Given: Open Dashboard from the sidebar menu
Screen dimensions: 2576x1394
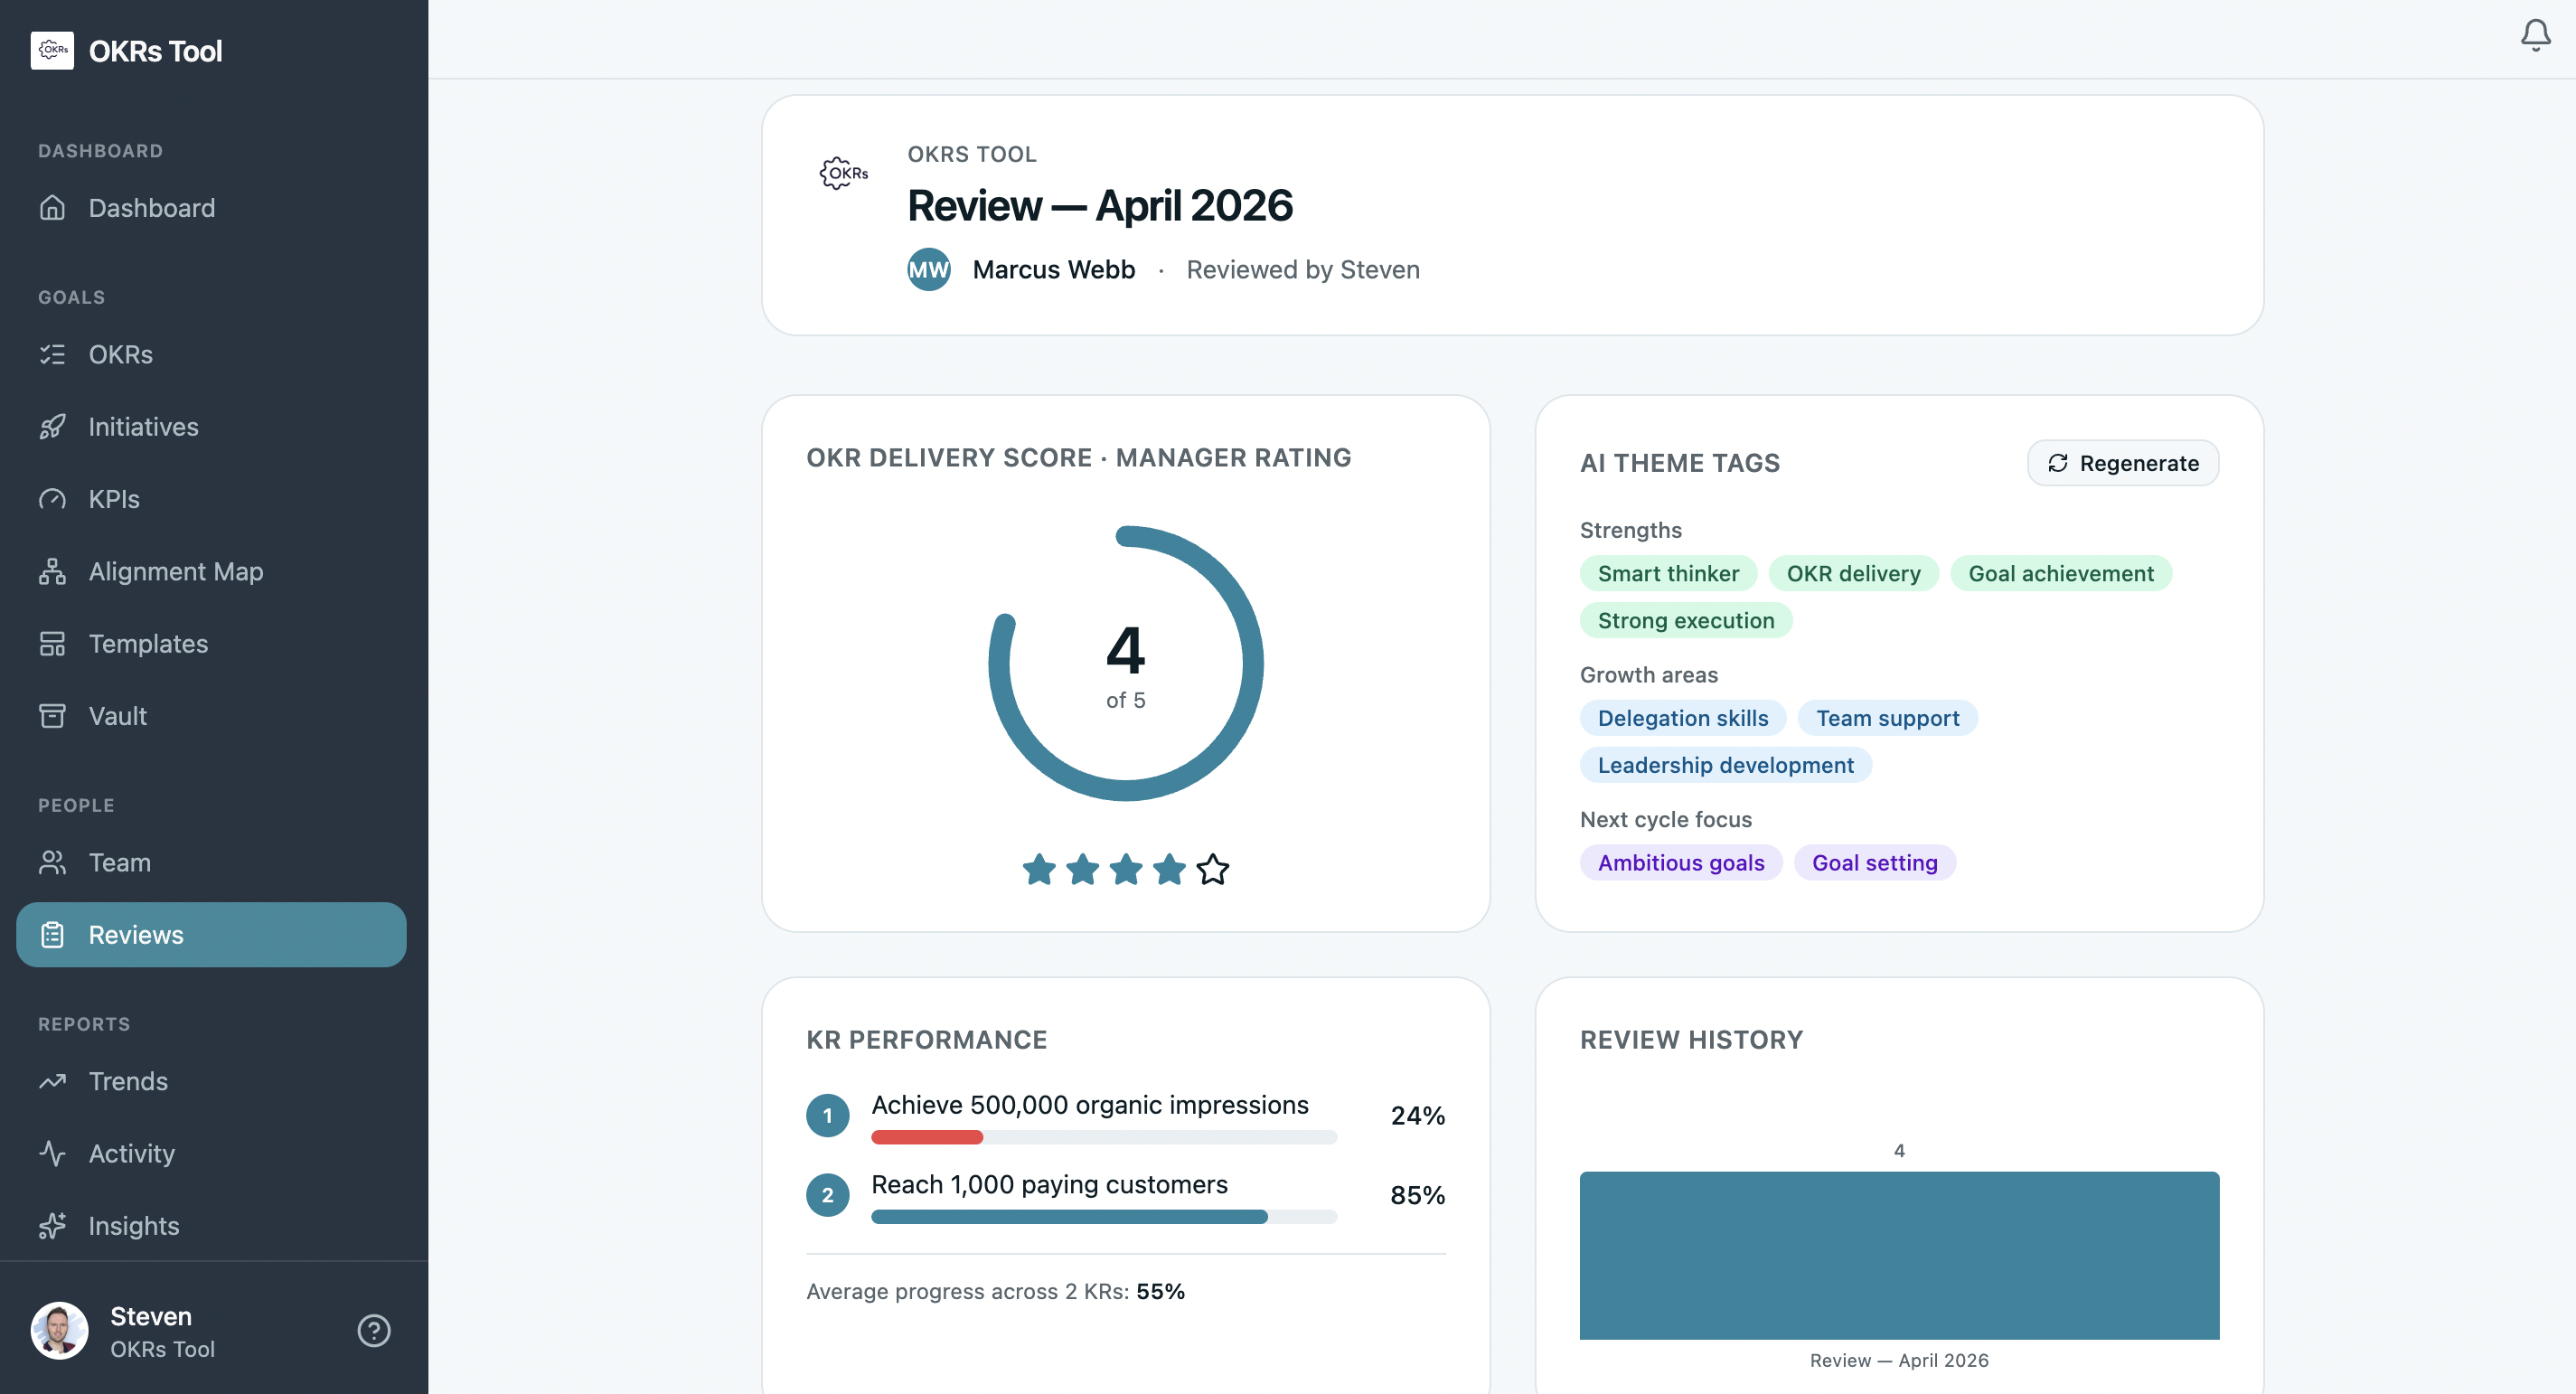Looking at the screenshot, I should (152, 208).
